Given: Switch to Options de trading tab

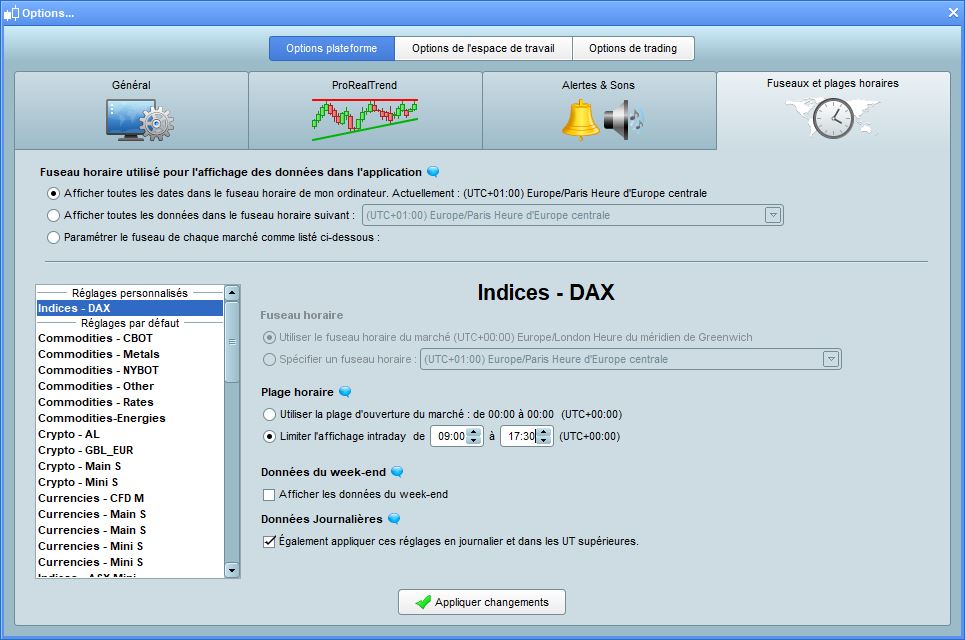Looking at the screenshot, I should (633, 49).
